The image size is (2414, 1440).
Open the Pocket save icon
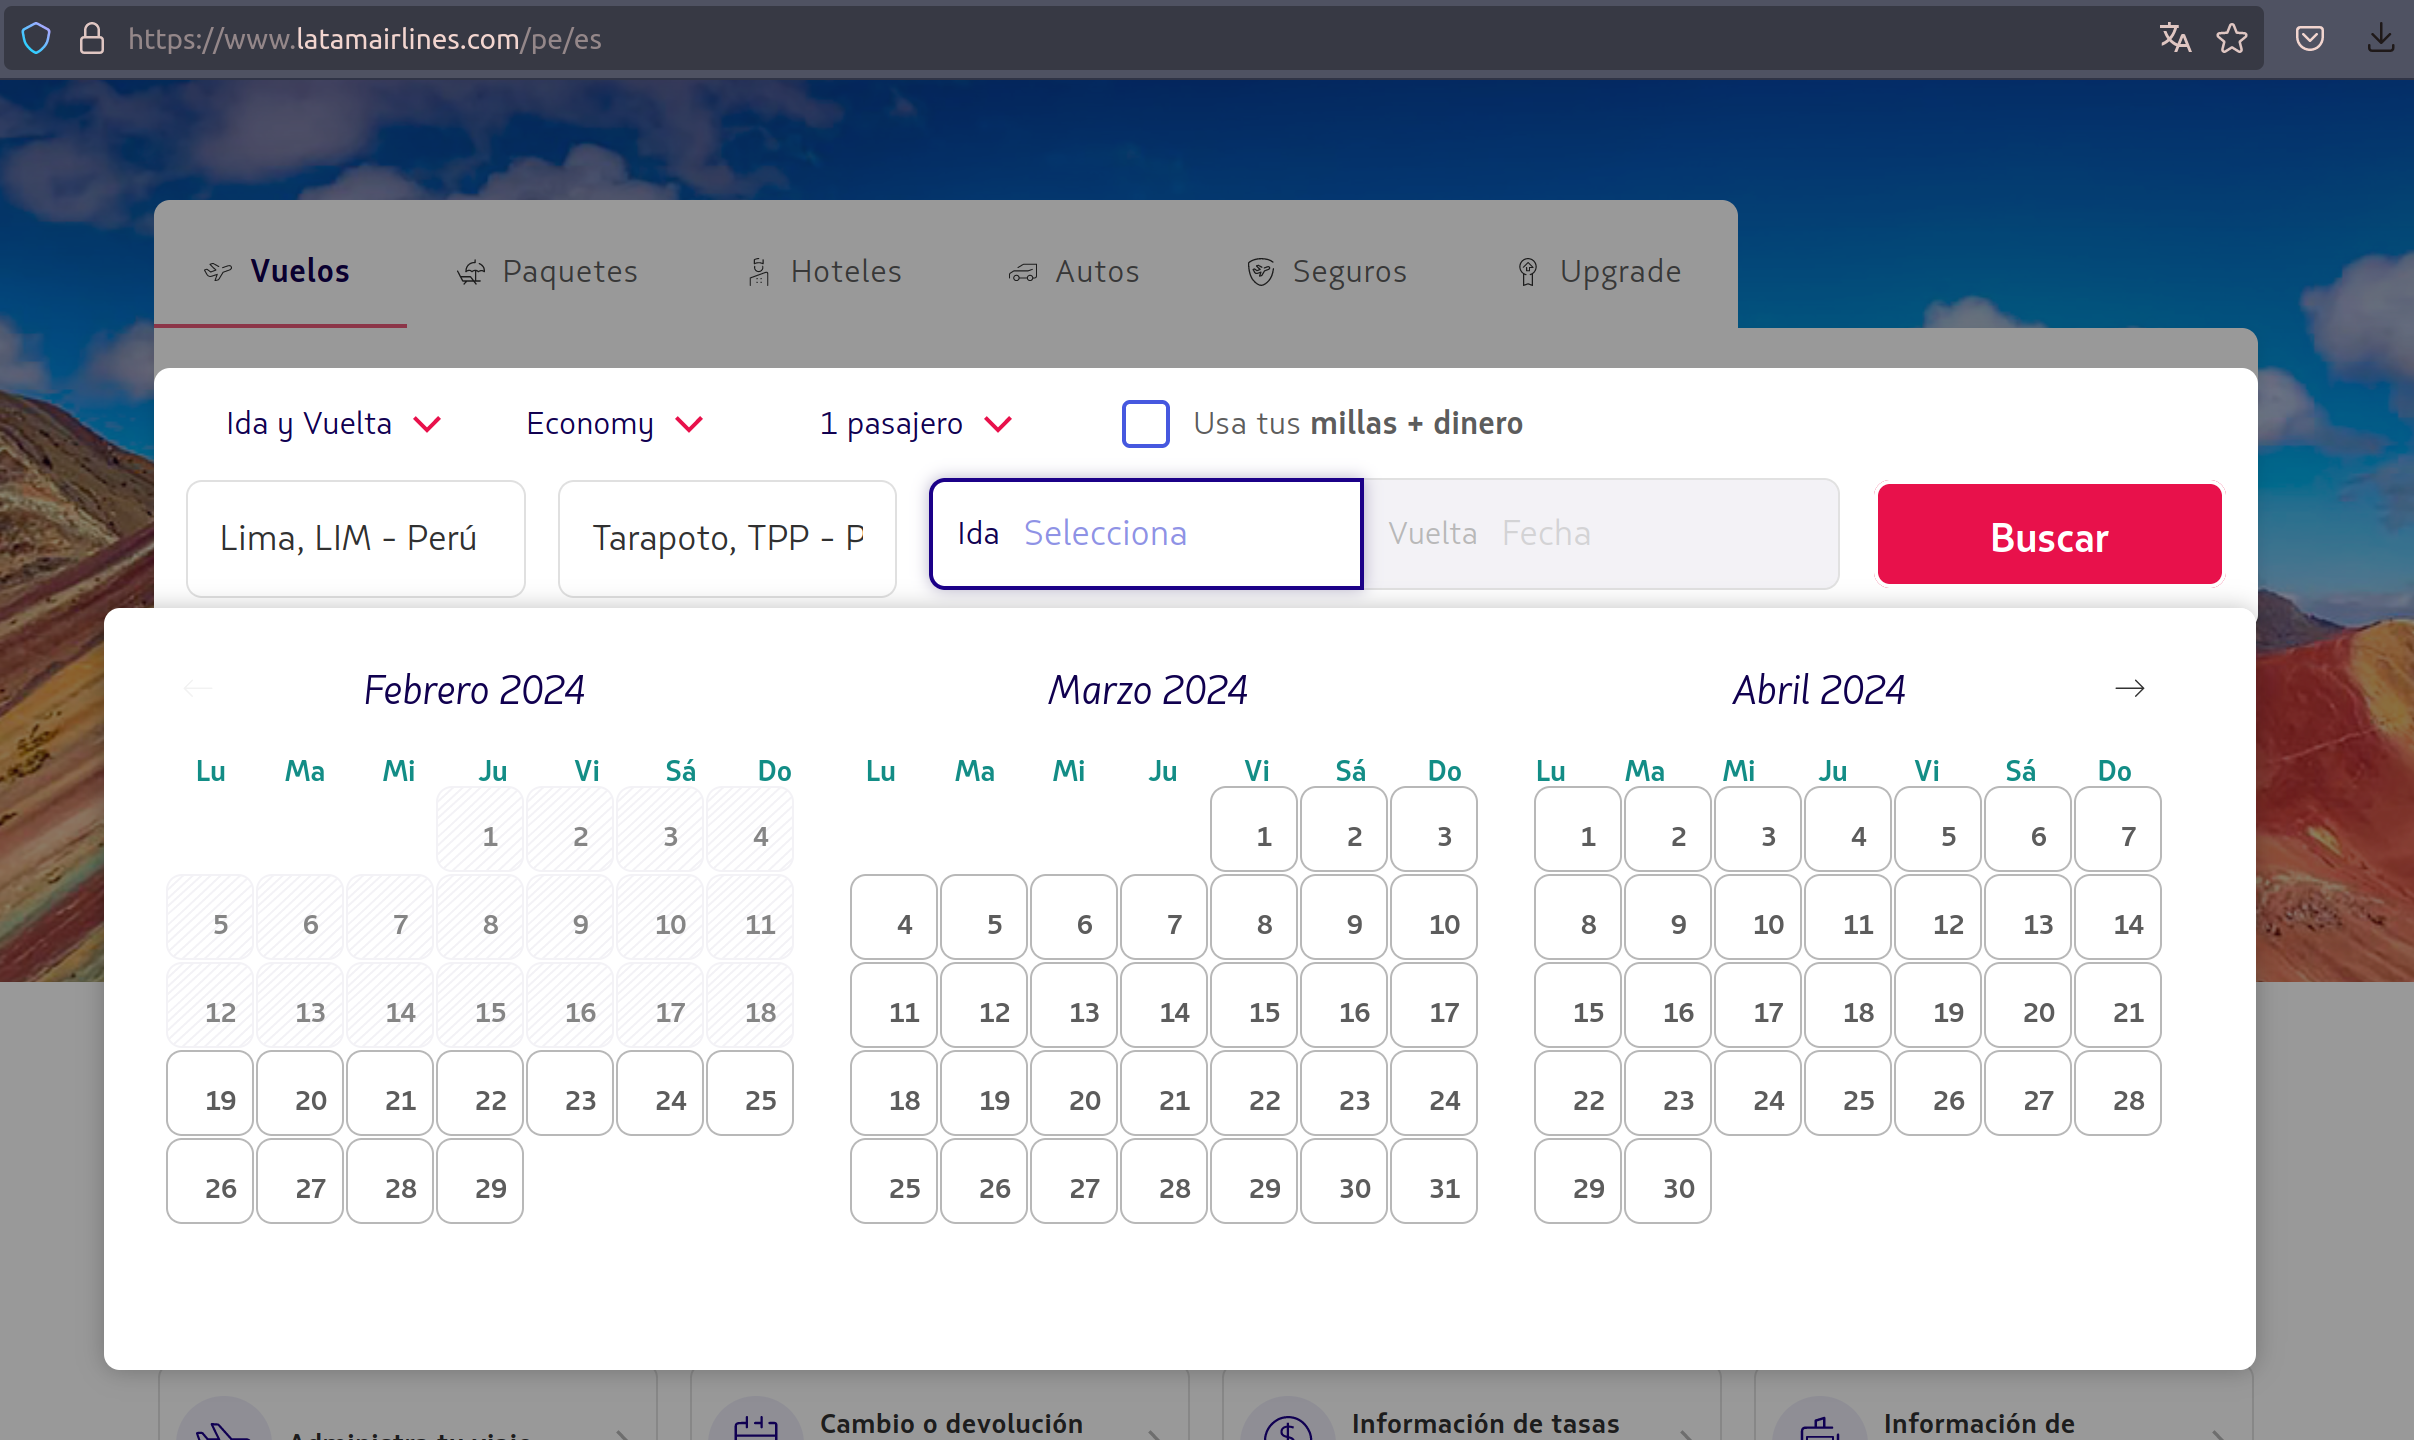pyautogui.click(x=2309, y=39)
